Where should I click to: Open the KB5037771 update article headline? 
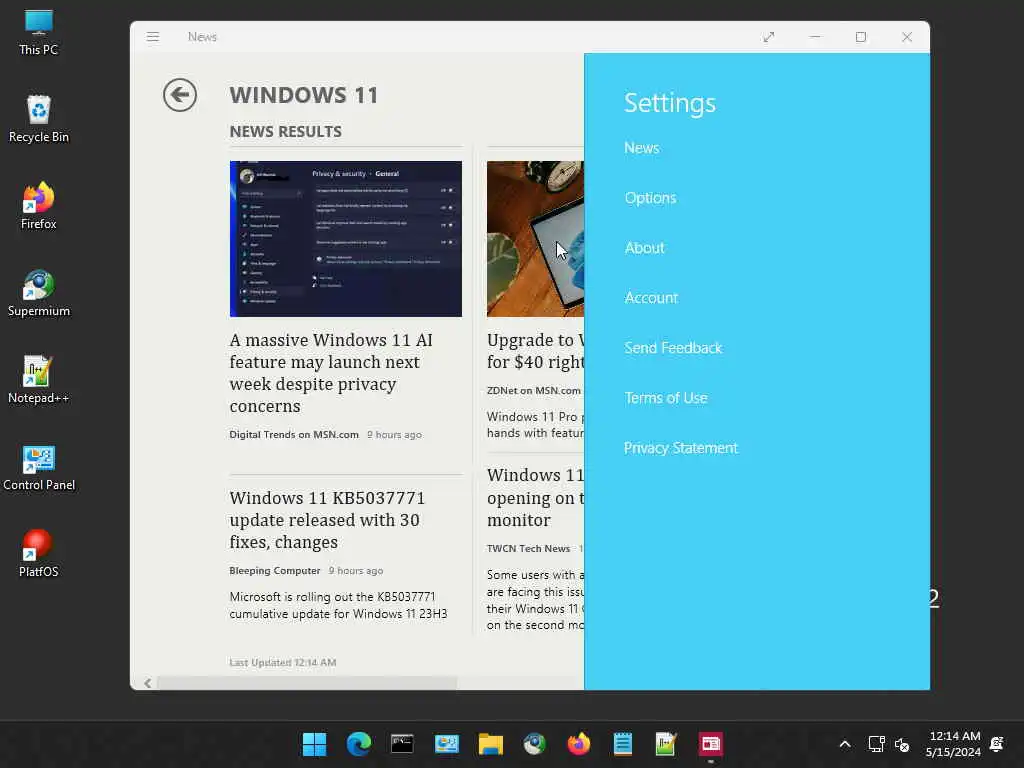pyautogui.click(x=327, y=520)
